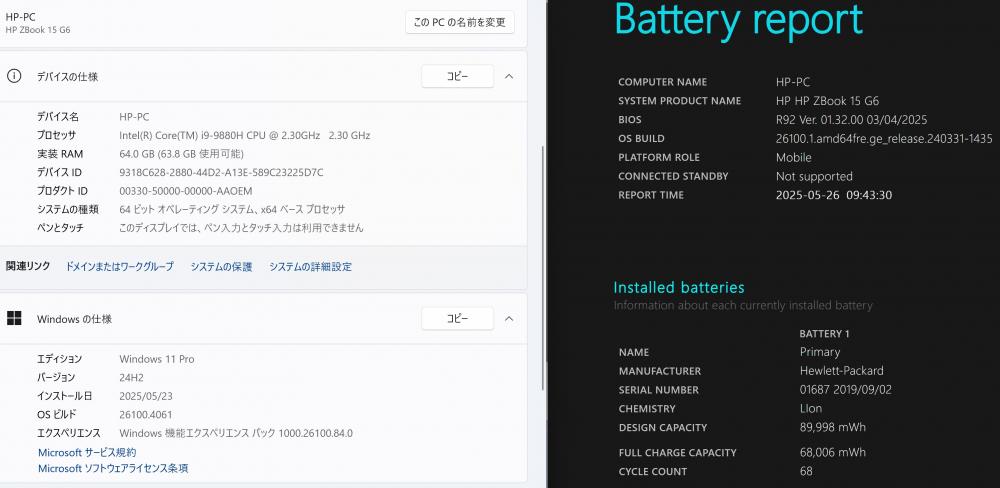Screen dimensions: 1000x488
Task: Select the エディション value Windows 11 Pro
Action: point(157,359)
